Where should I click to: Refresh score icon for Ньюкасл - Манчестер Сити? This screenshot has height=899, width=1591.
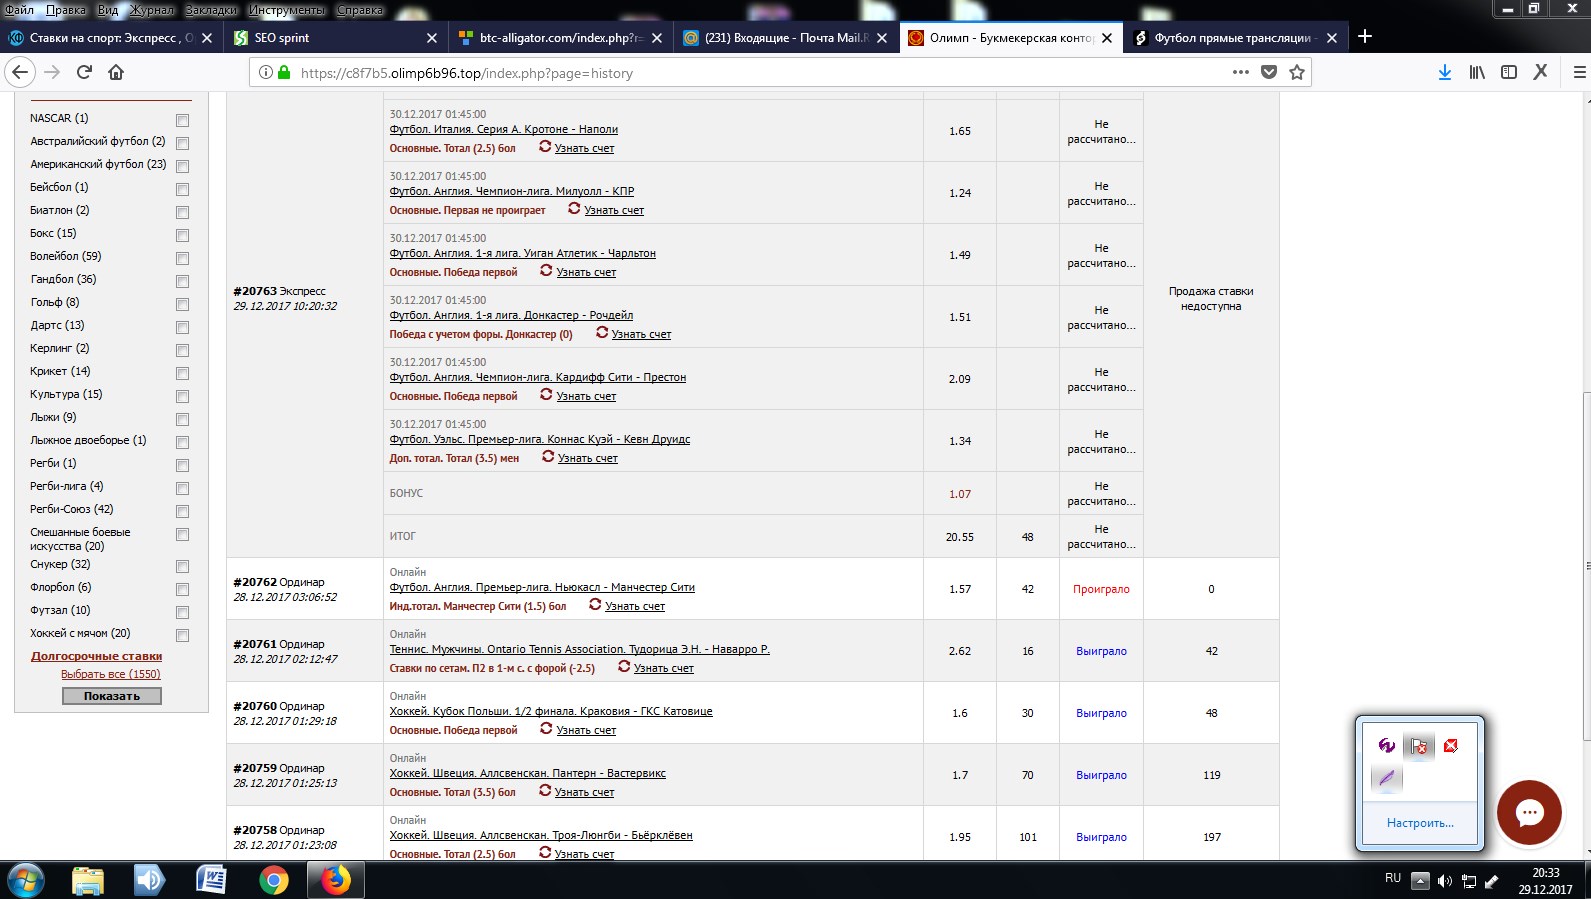pos(595,604)
